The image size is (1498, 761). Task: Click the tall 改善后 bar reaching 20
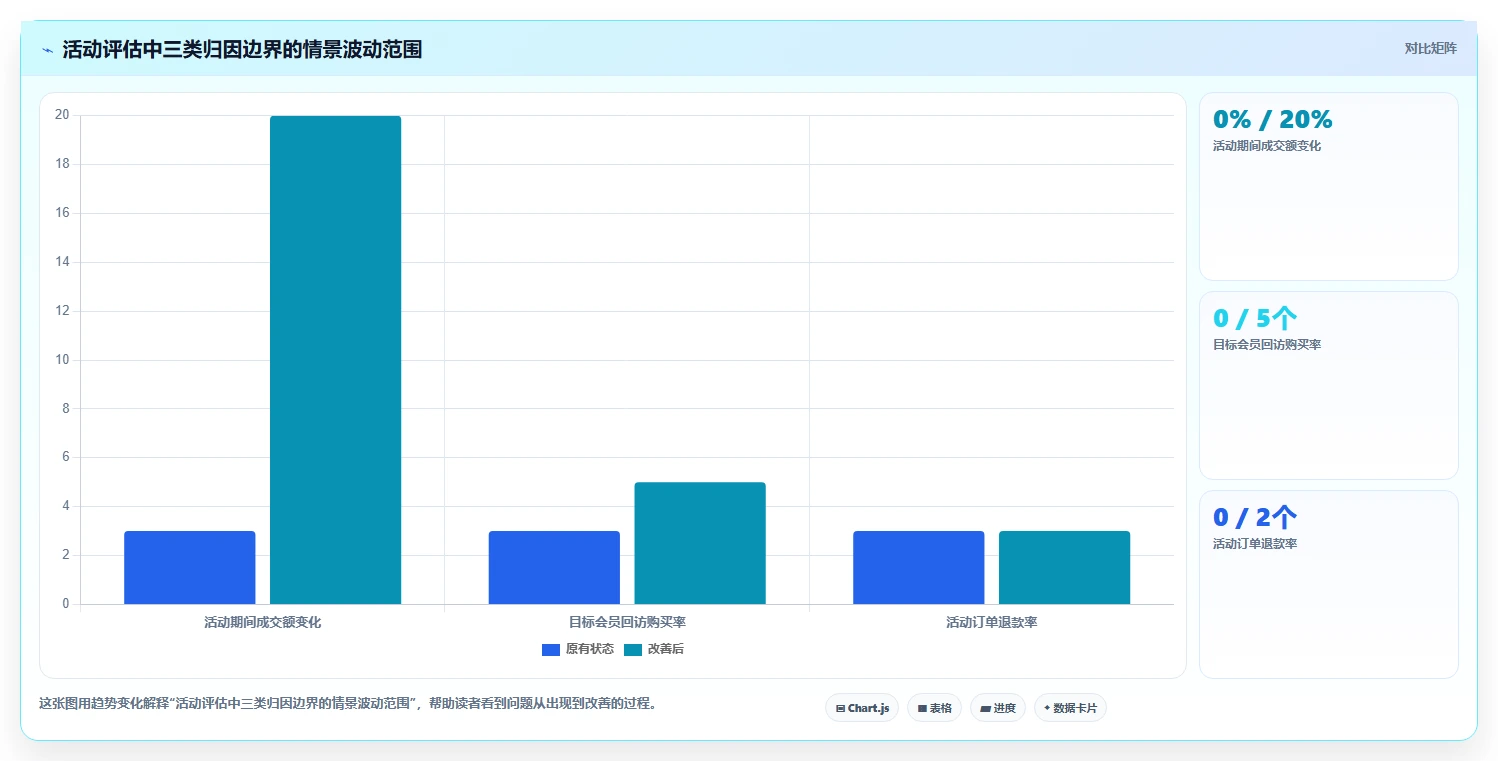coord(336,360)
